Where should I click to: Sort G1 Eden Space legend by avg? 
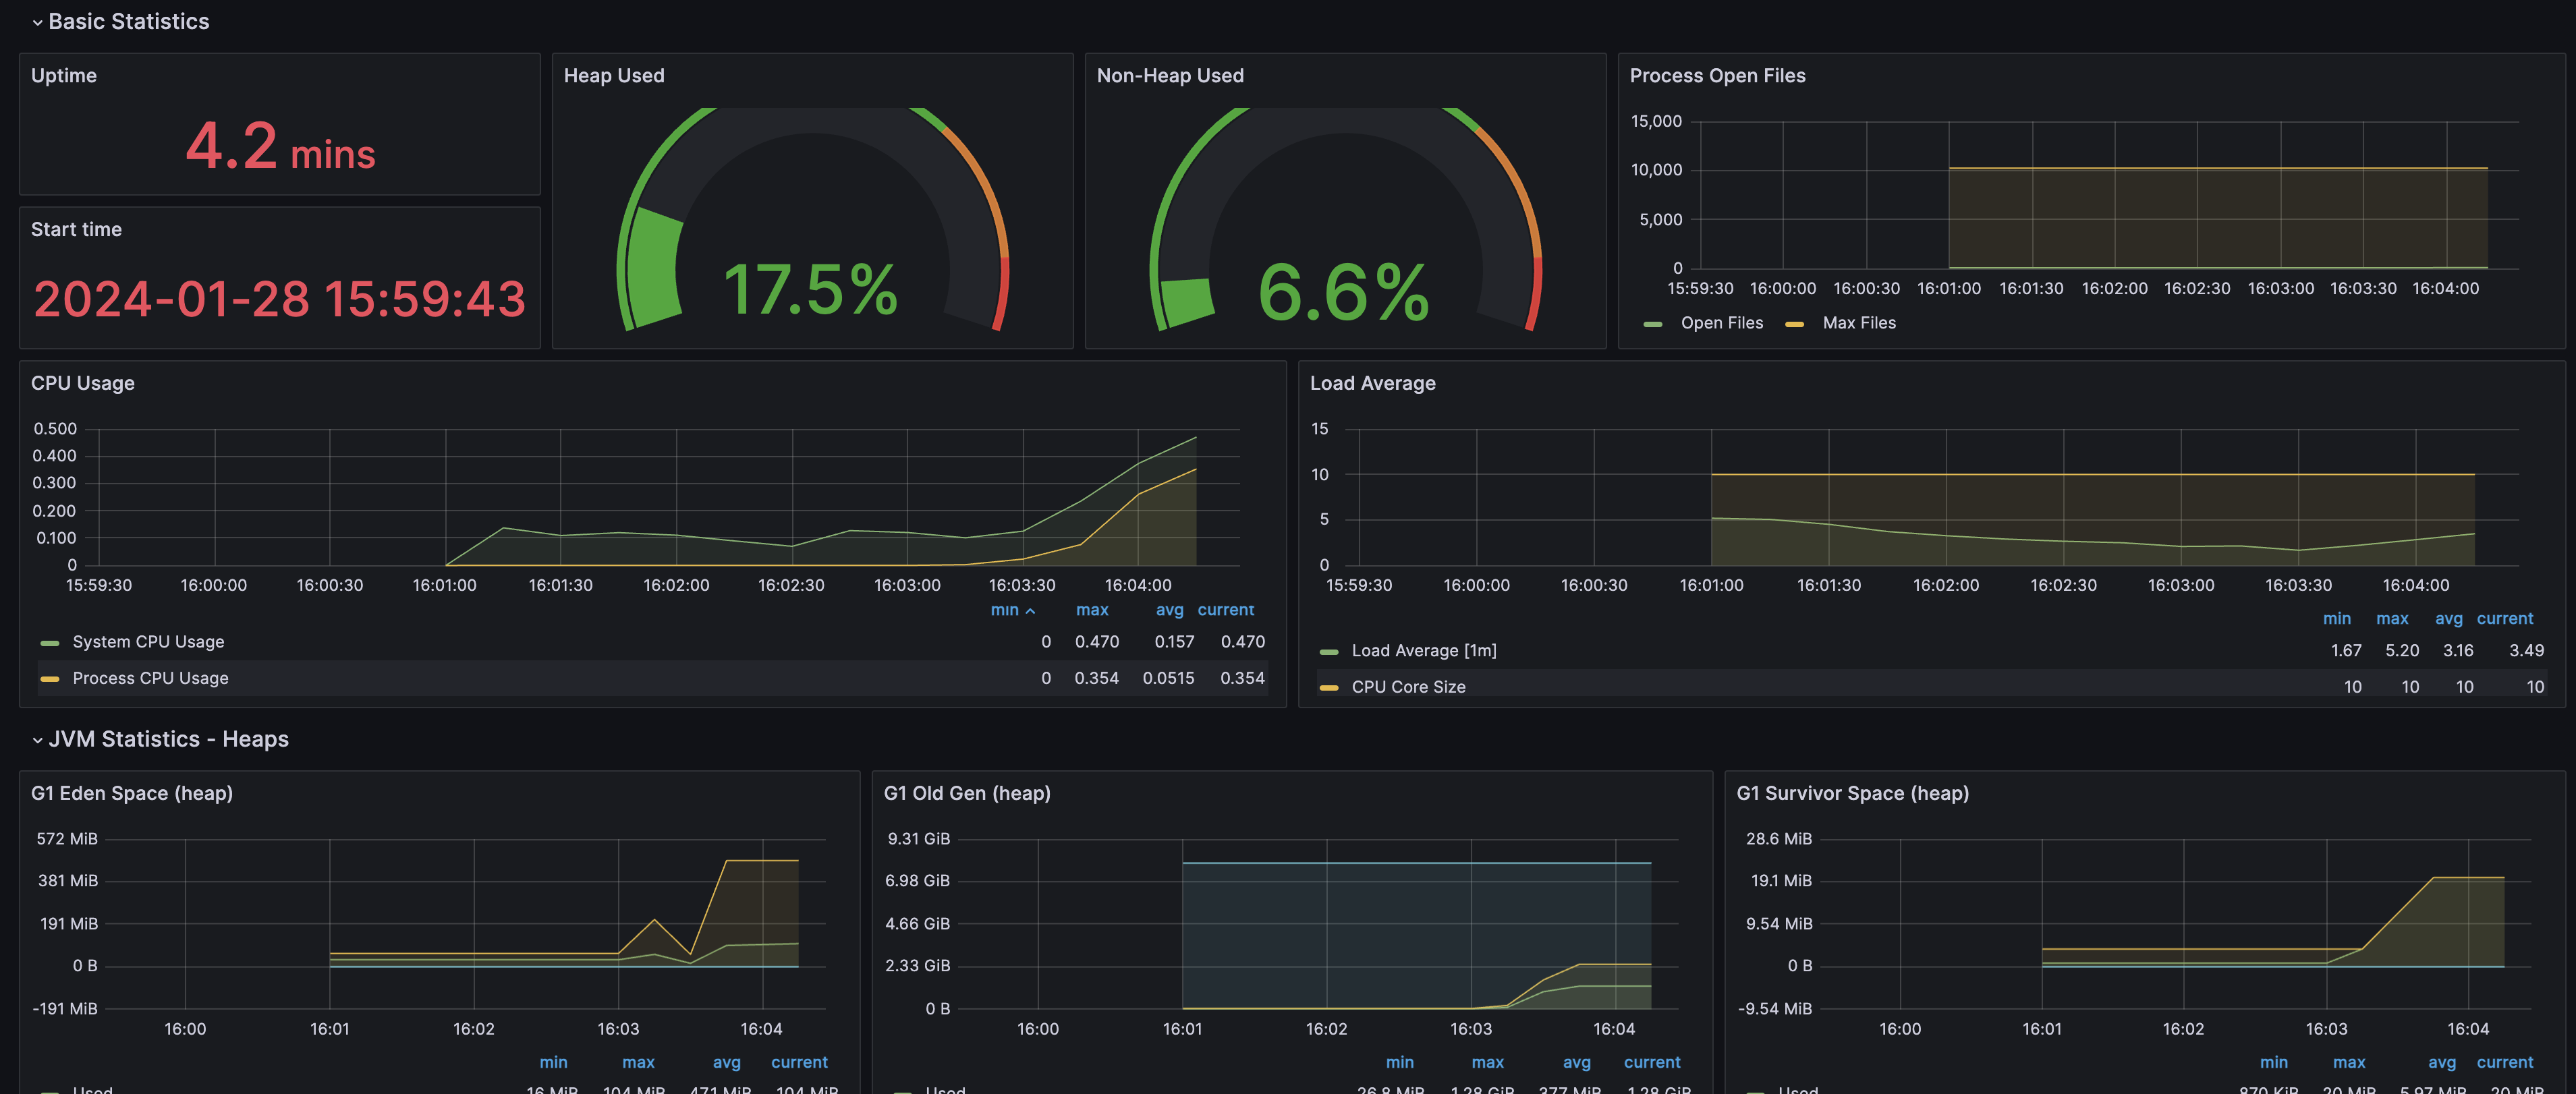[726, 1063]
